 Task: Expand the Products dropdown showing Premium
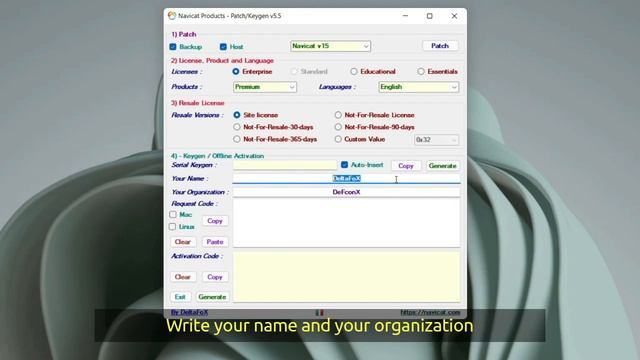pyautogui.click(x=265, y=87)
